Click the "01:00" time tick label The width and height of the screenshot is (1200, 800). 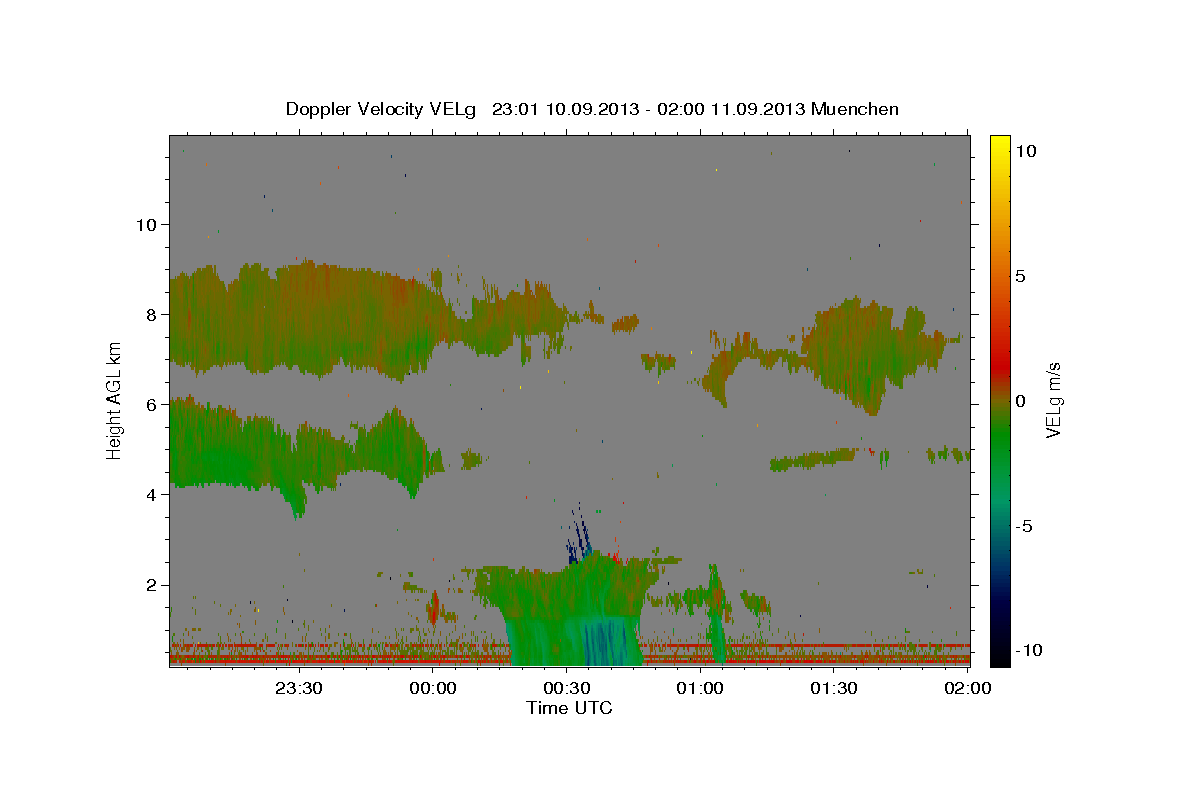(x=700, y=688)
